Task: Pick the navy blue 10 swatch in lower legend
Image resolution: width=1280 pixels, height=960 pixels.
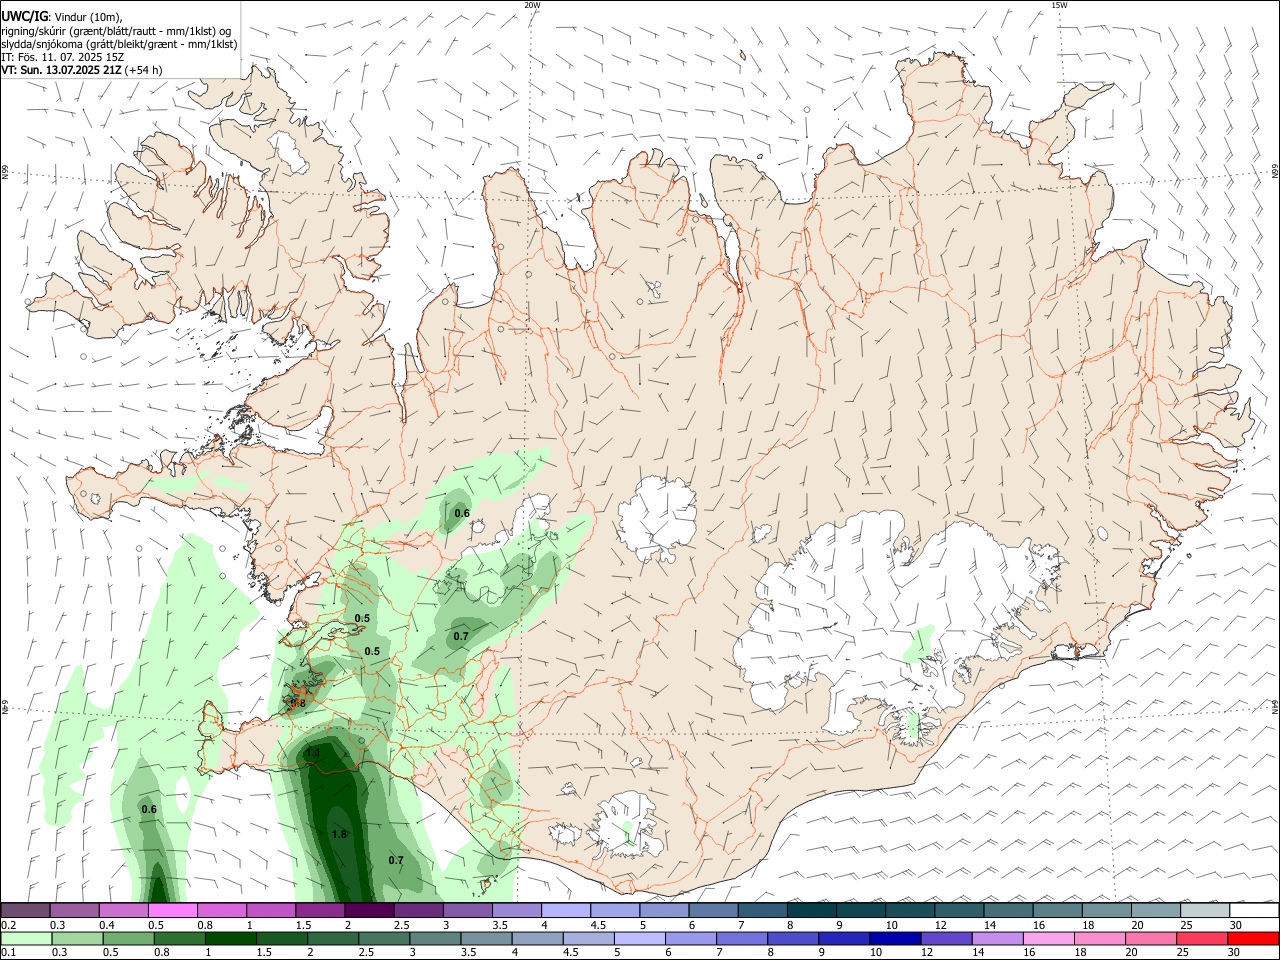Action: (893, 939)
